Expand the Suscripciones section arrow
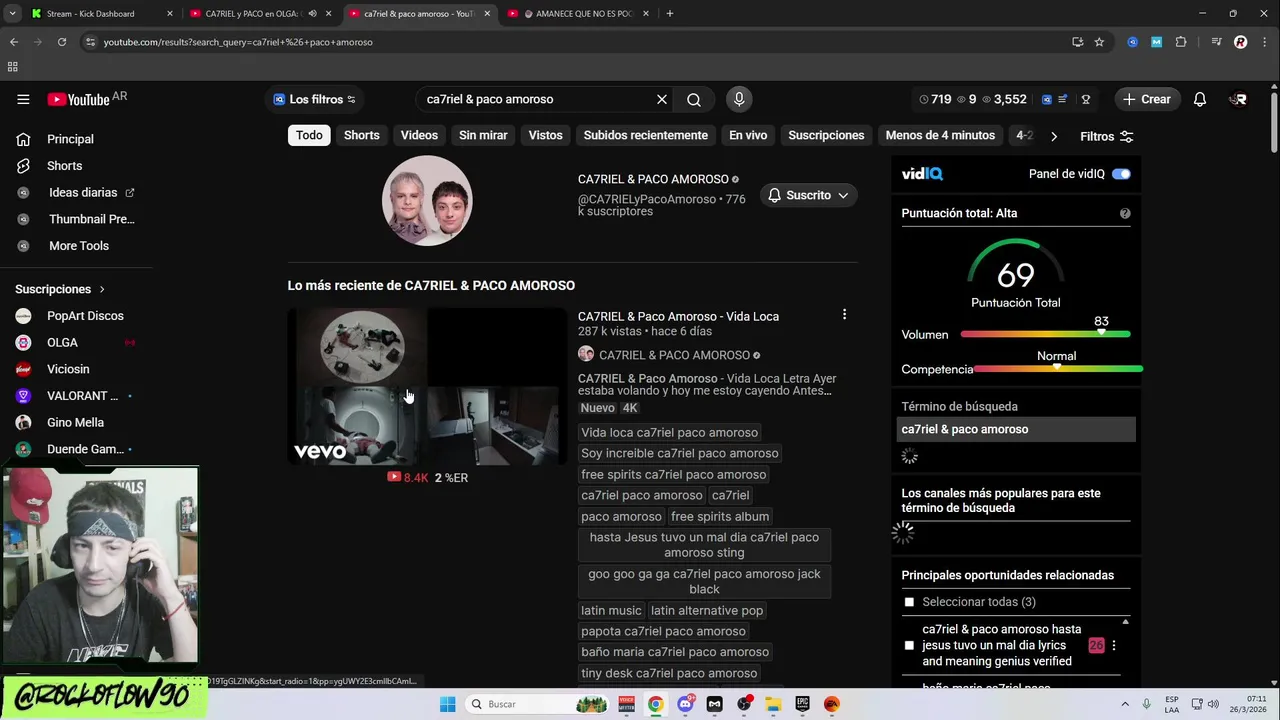The width and height of the screenshot is (1280, 720). (x=101, y=289)
